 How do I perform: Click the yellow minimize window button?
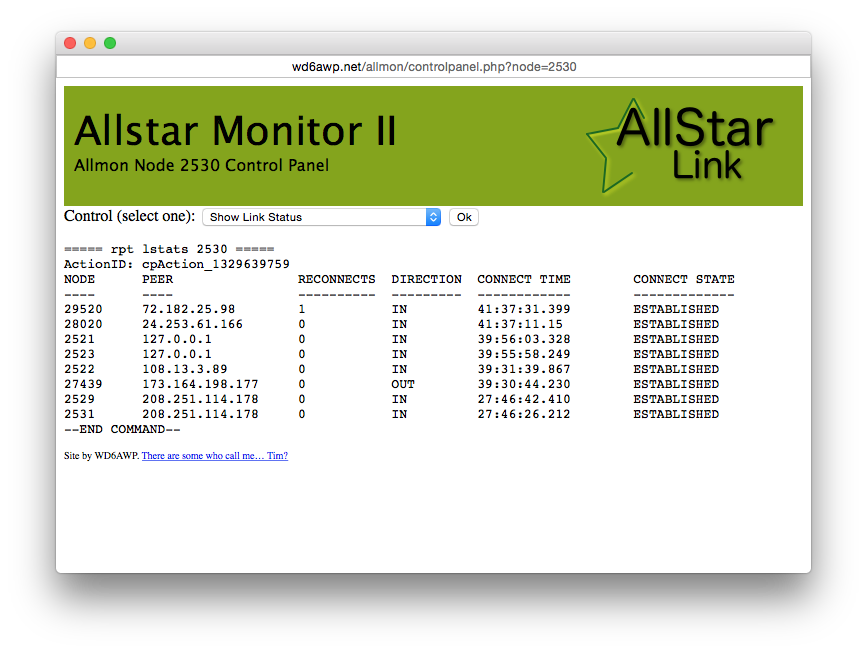(90, 43)
